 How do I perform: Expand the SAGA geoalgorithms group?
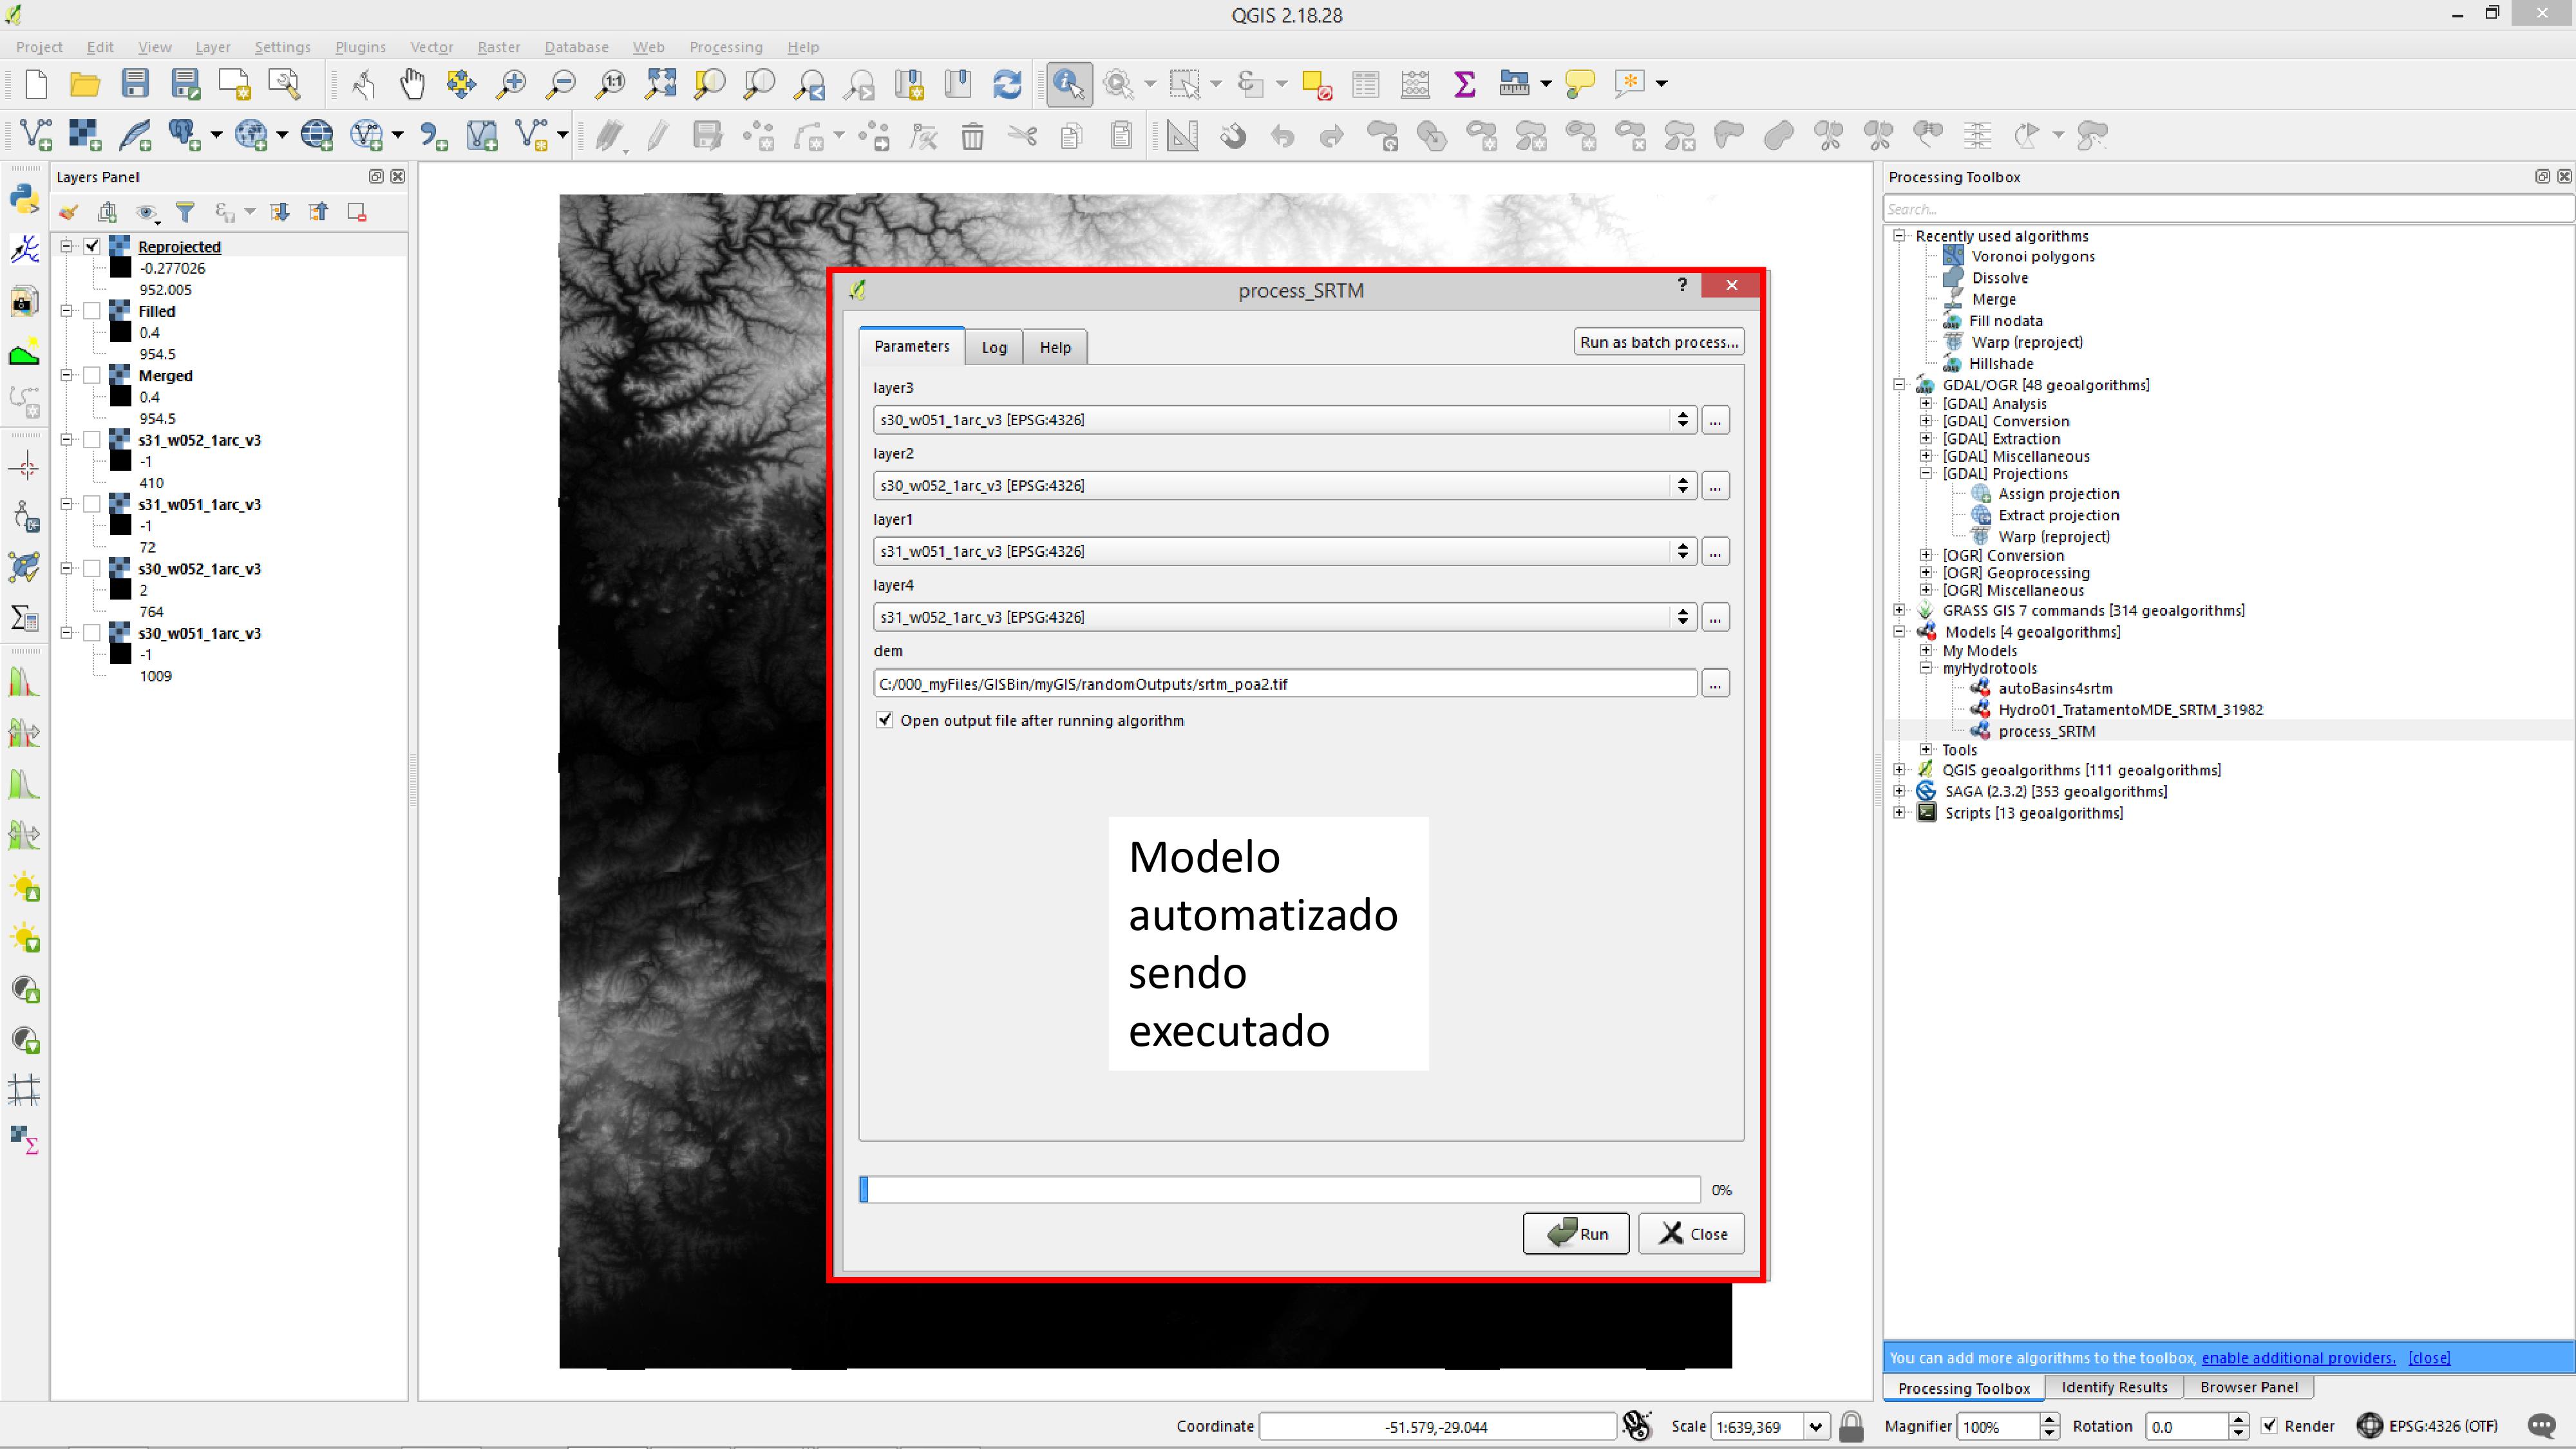(x=1899, y=791)
